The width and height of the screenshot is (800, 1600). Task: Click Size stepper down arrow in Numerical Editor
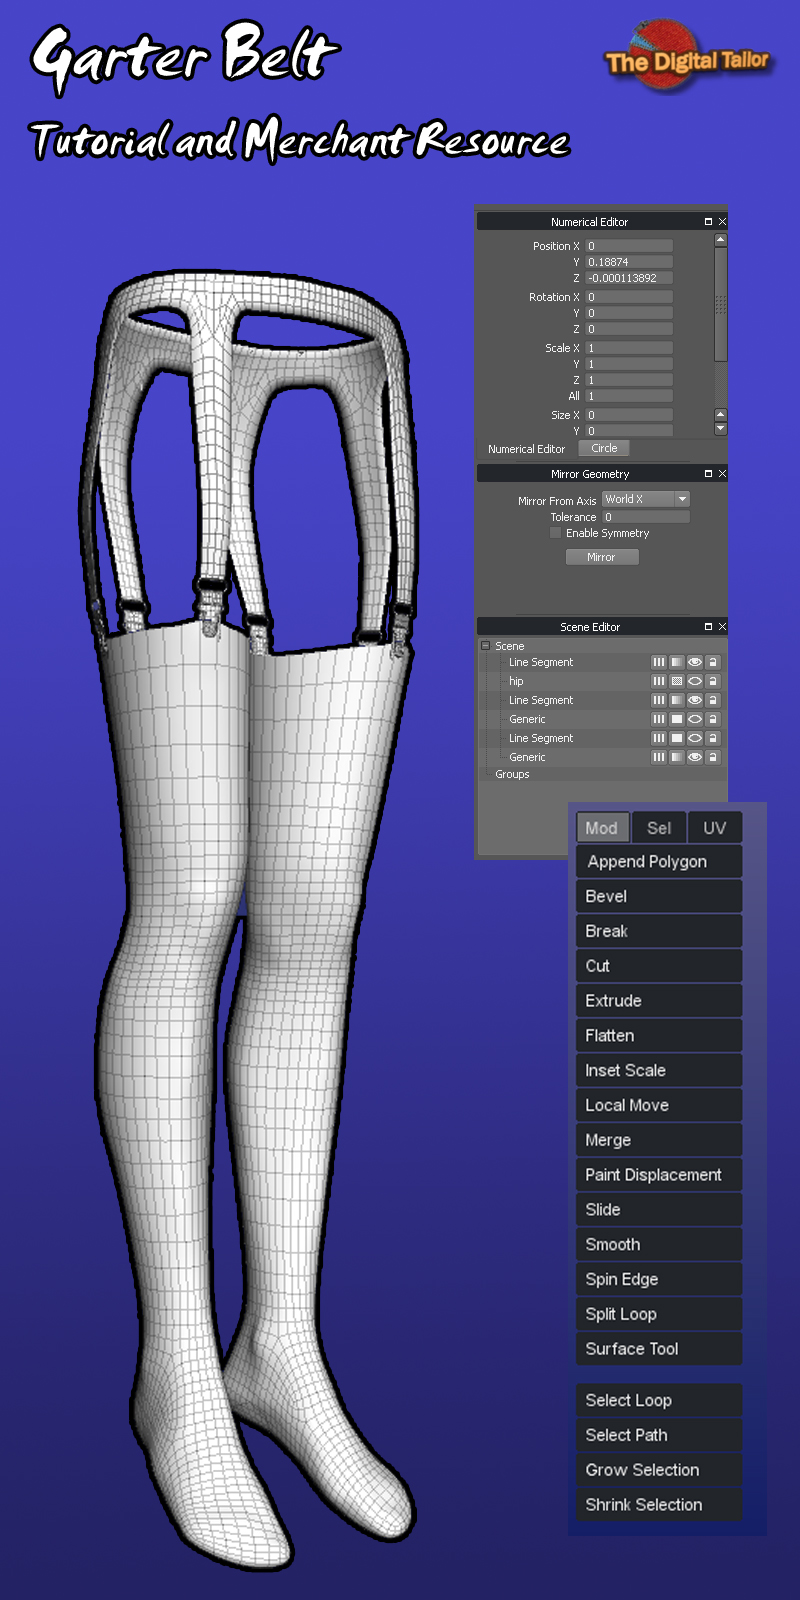click(721, 428)
